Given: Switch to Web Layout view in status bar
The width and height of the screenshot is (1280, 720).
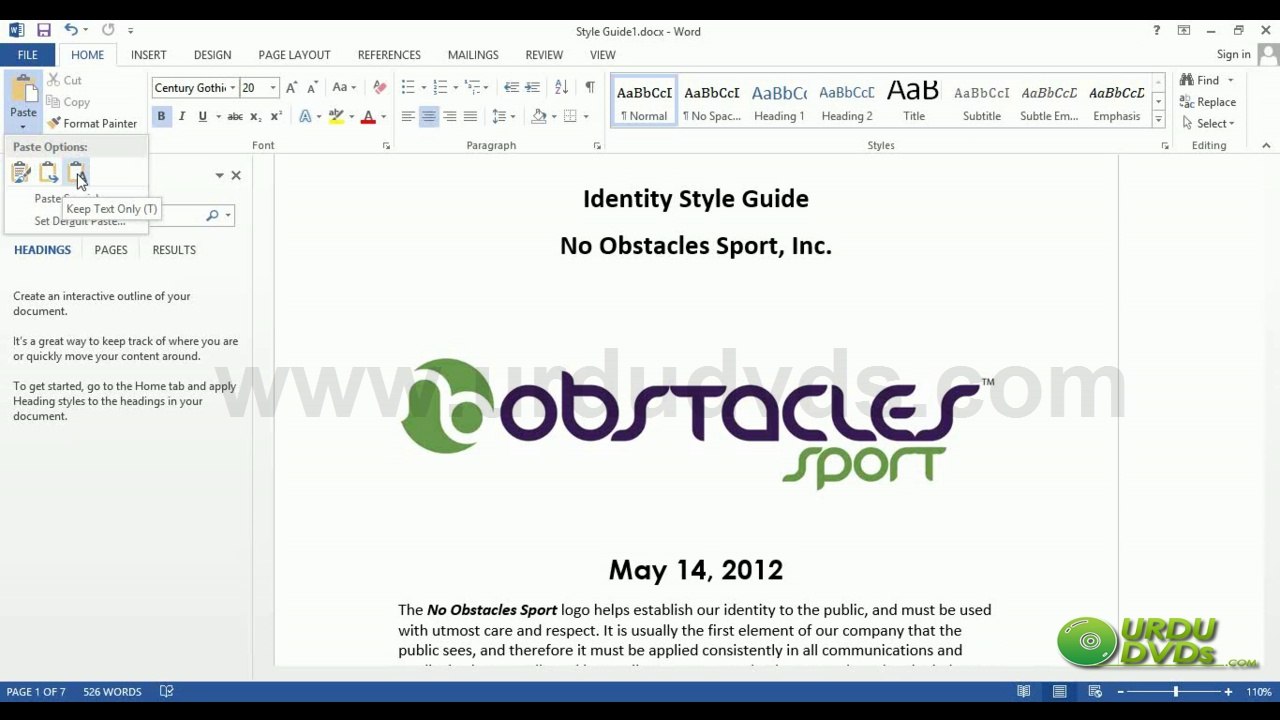Looking at the screenshot, I should pos(1095,691).
